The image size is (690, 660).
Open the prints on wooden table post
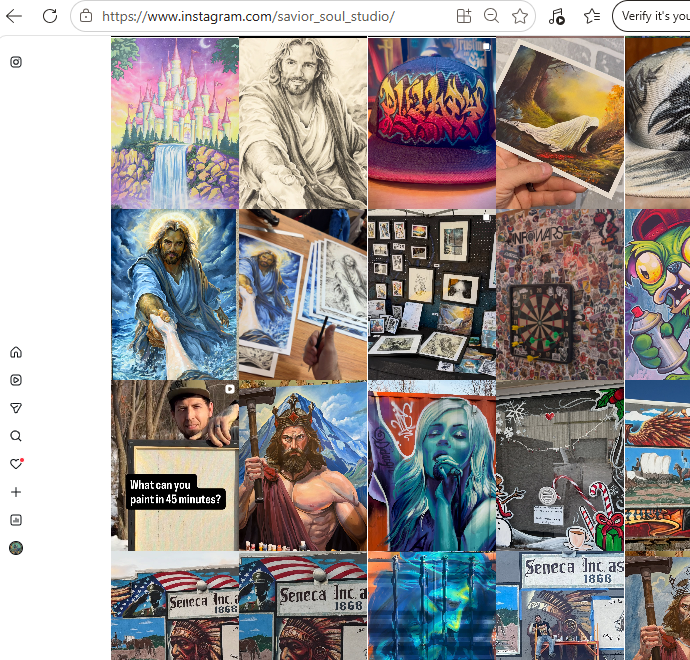303,294
